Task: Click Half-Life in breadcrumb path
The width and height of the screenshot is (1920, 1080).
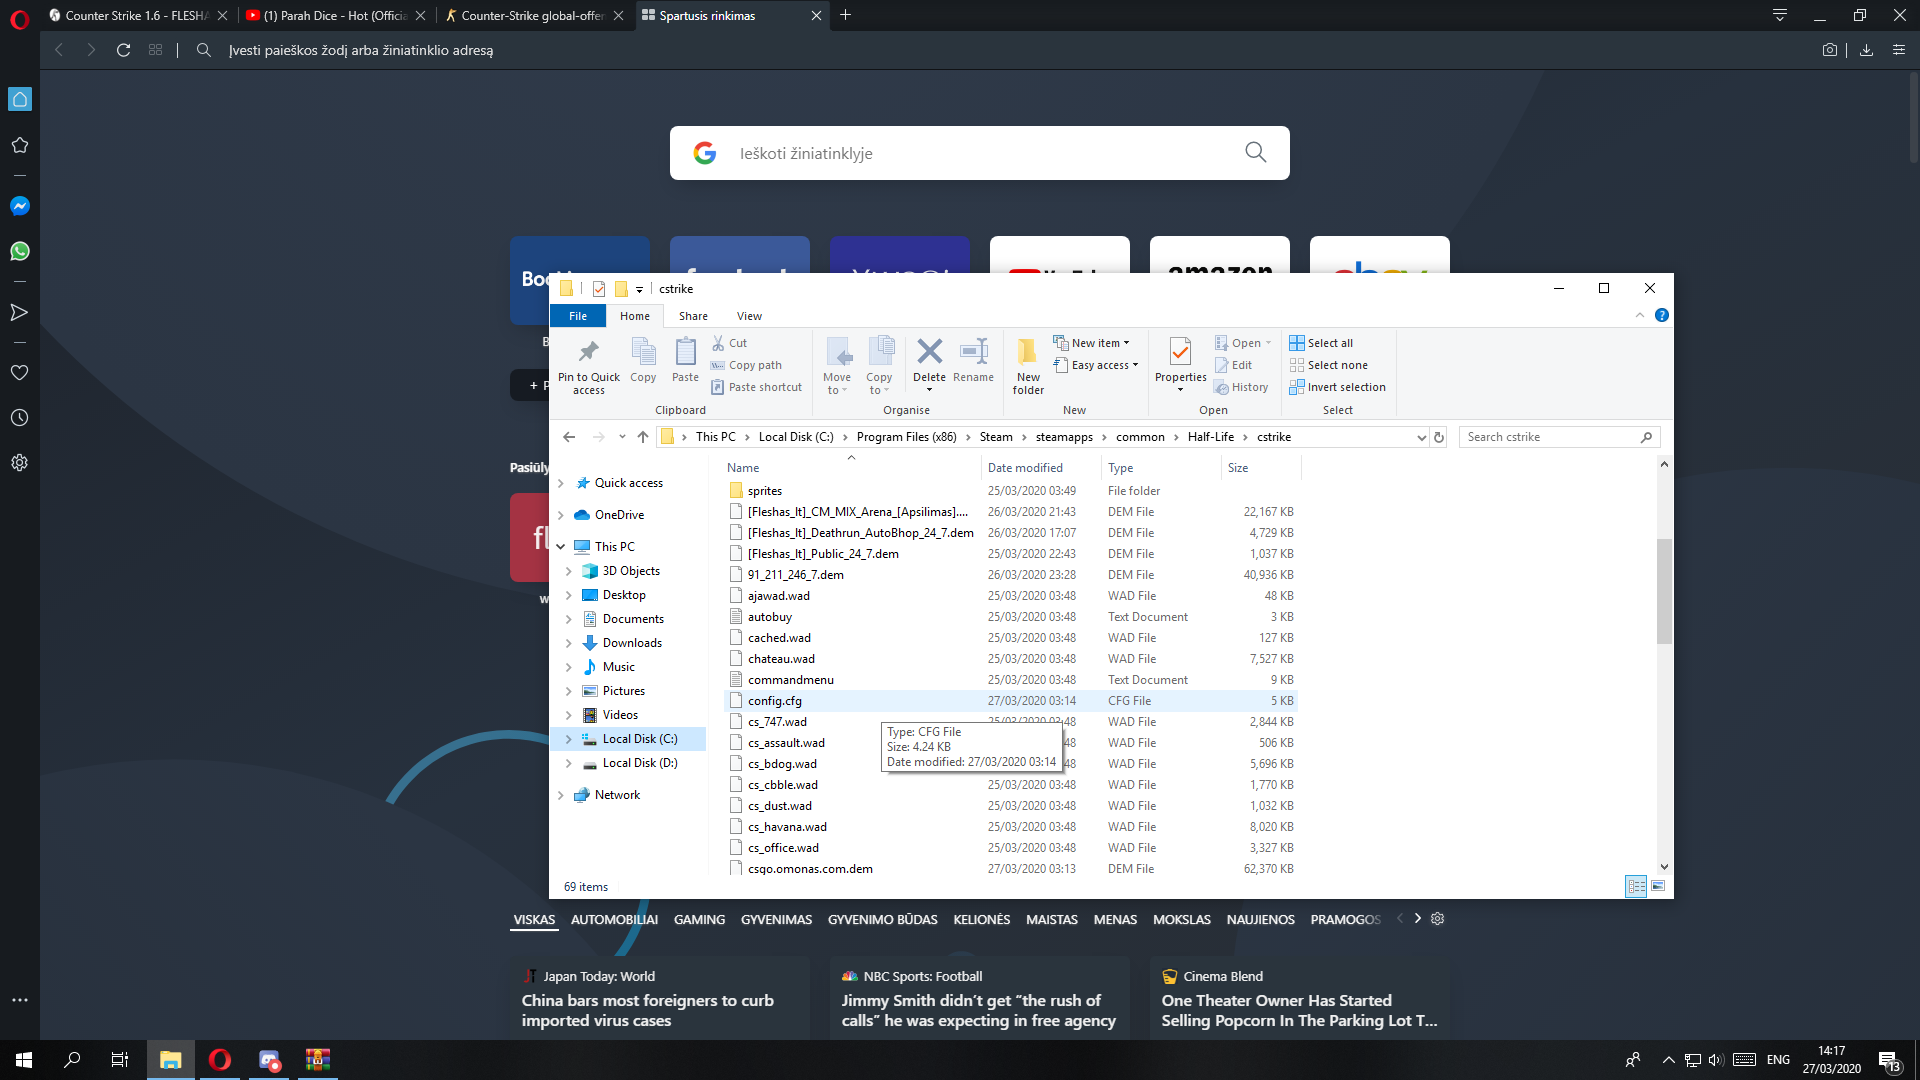Action: pos(1210,437)
